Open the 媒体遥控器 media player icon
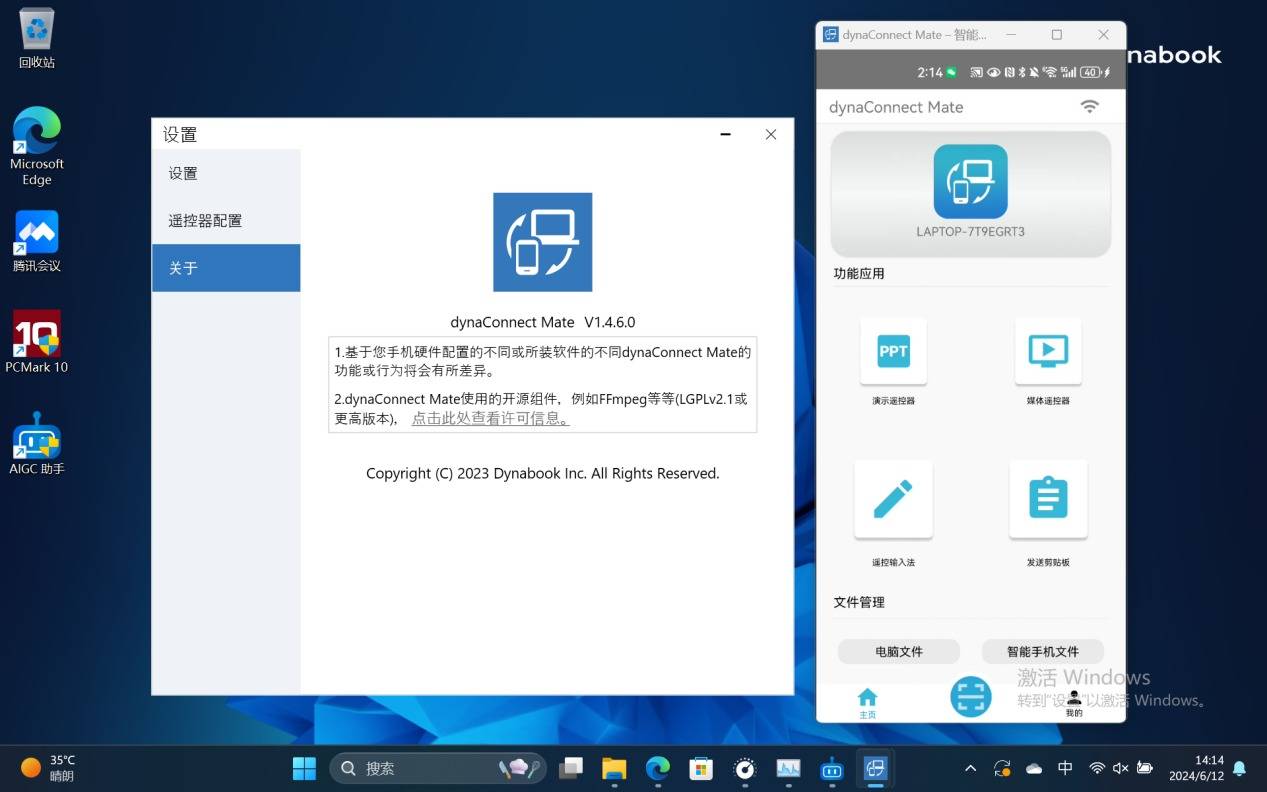 (x=1048, y=351)
